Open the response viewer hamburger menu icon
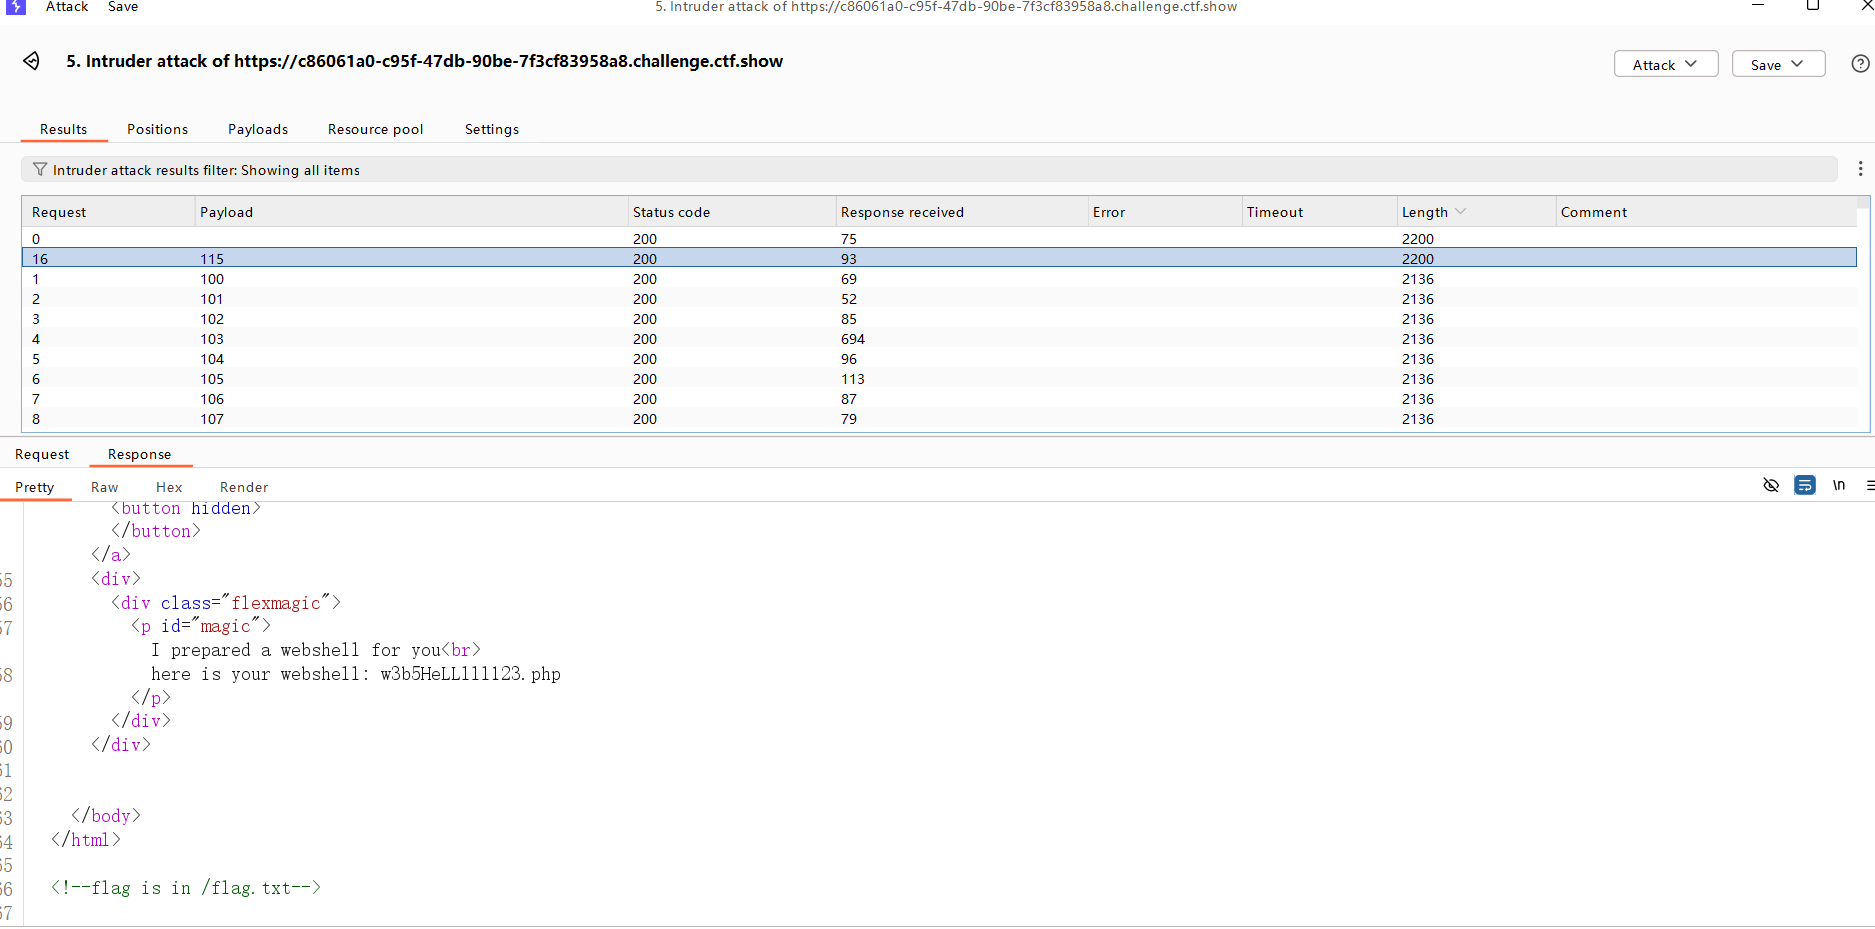1875x929 pixels. (1869, 486)
